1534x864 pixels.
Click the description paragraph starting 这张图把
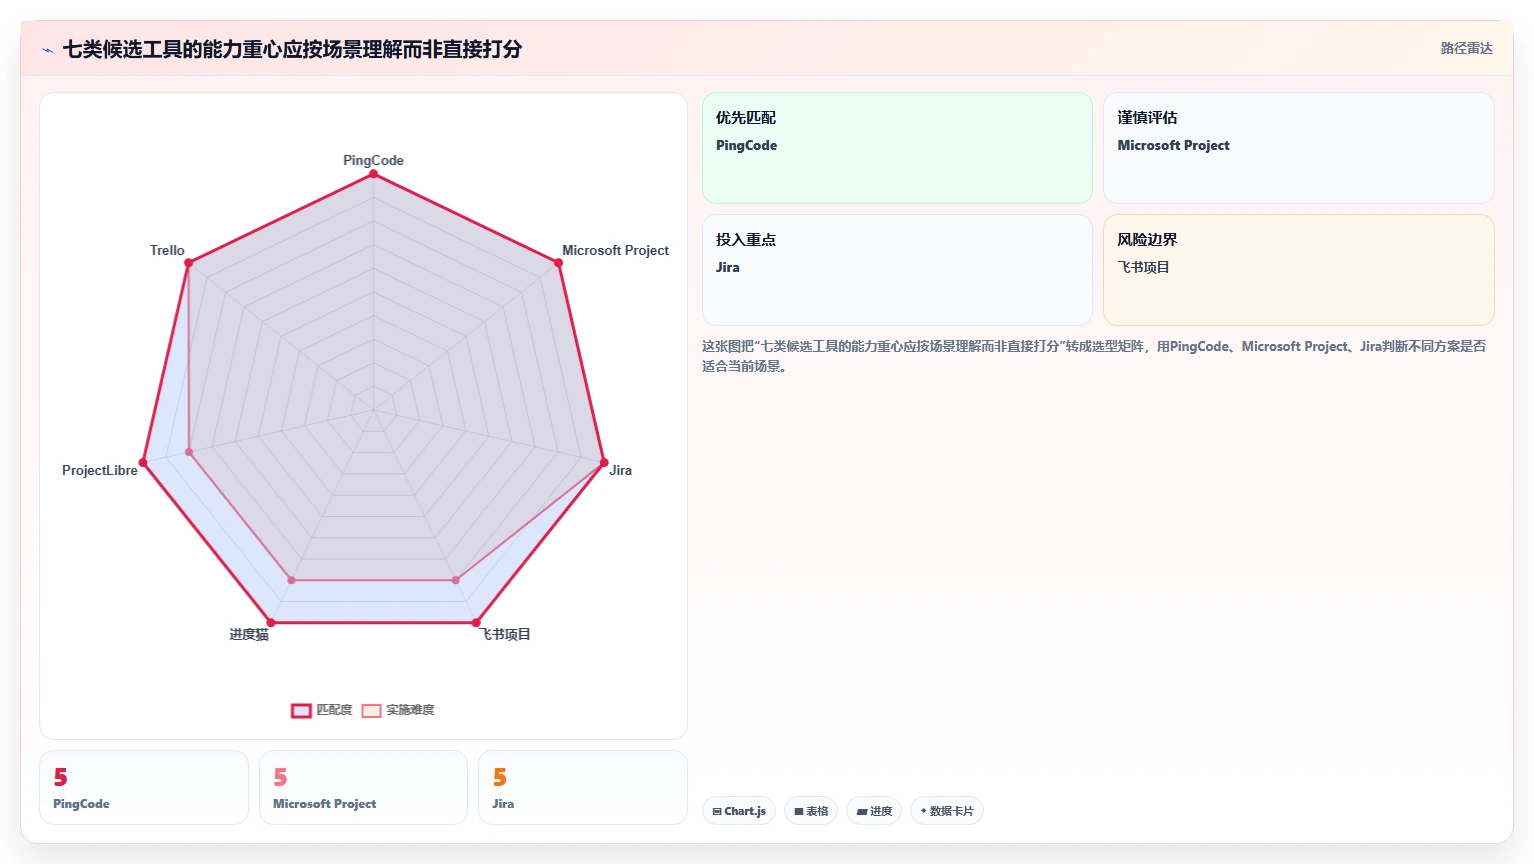1094,356
